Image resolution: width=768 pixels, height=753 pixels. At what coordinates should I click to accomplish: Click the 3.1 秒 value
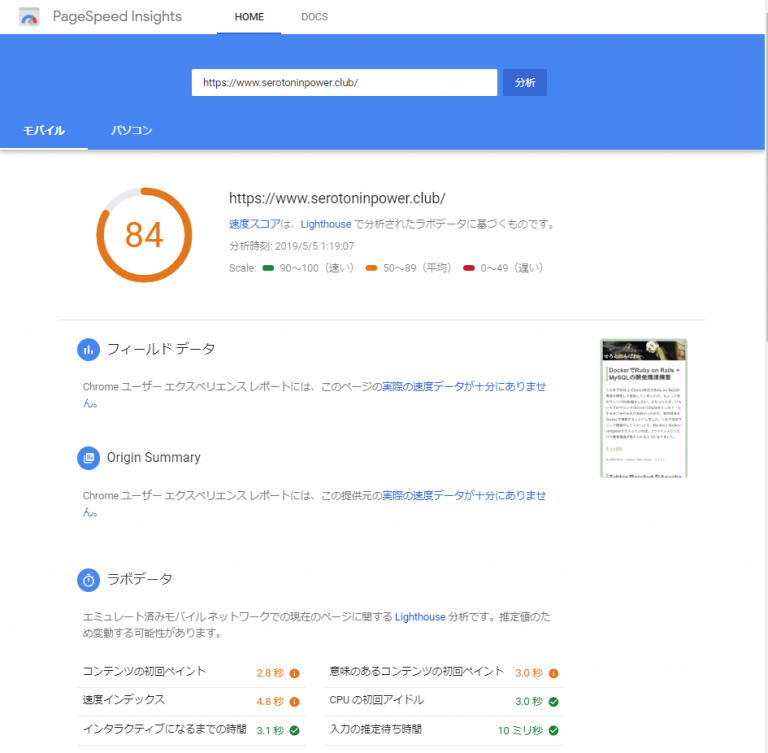tap(270, 730)
